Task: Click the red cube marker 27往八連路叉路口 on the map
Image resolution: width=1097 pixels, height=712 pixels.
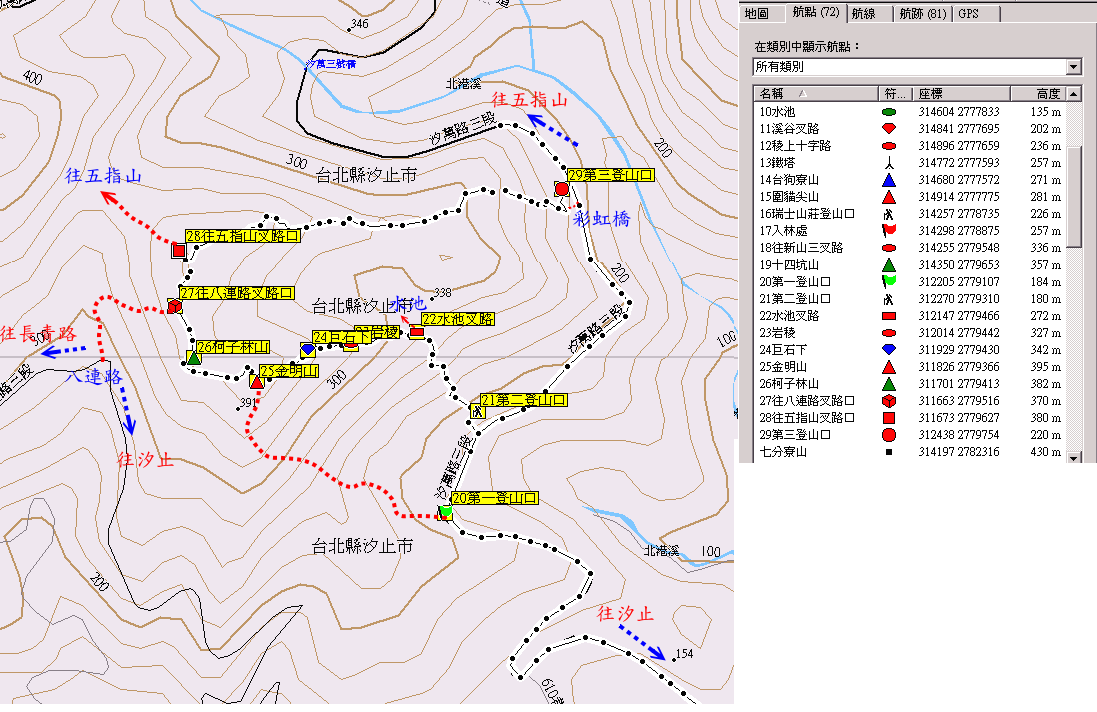Action: click(x=174, y=306)
